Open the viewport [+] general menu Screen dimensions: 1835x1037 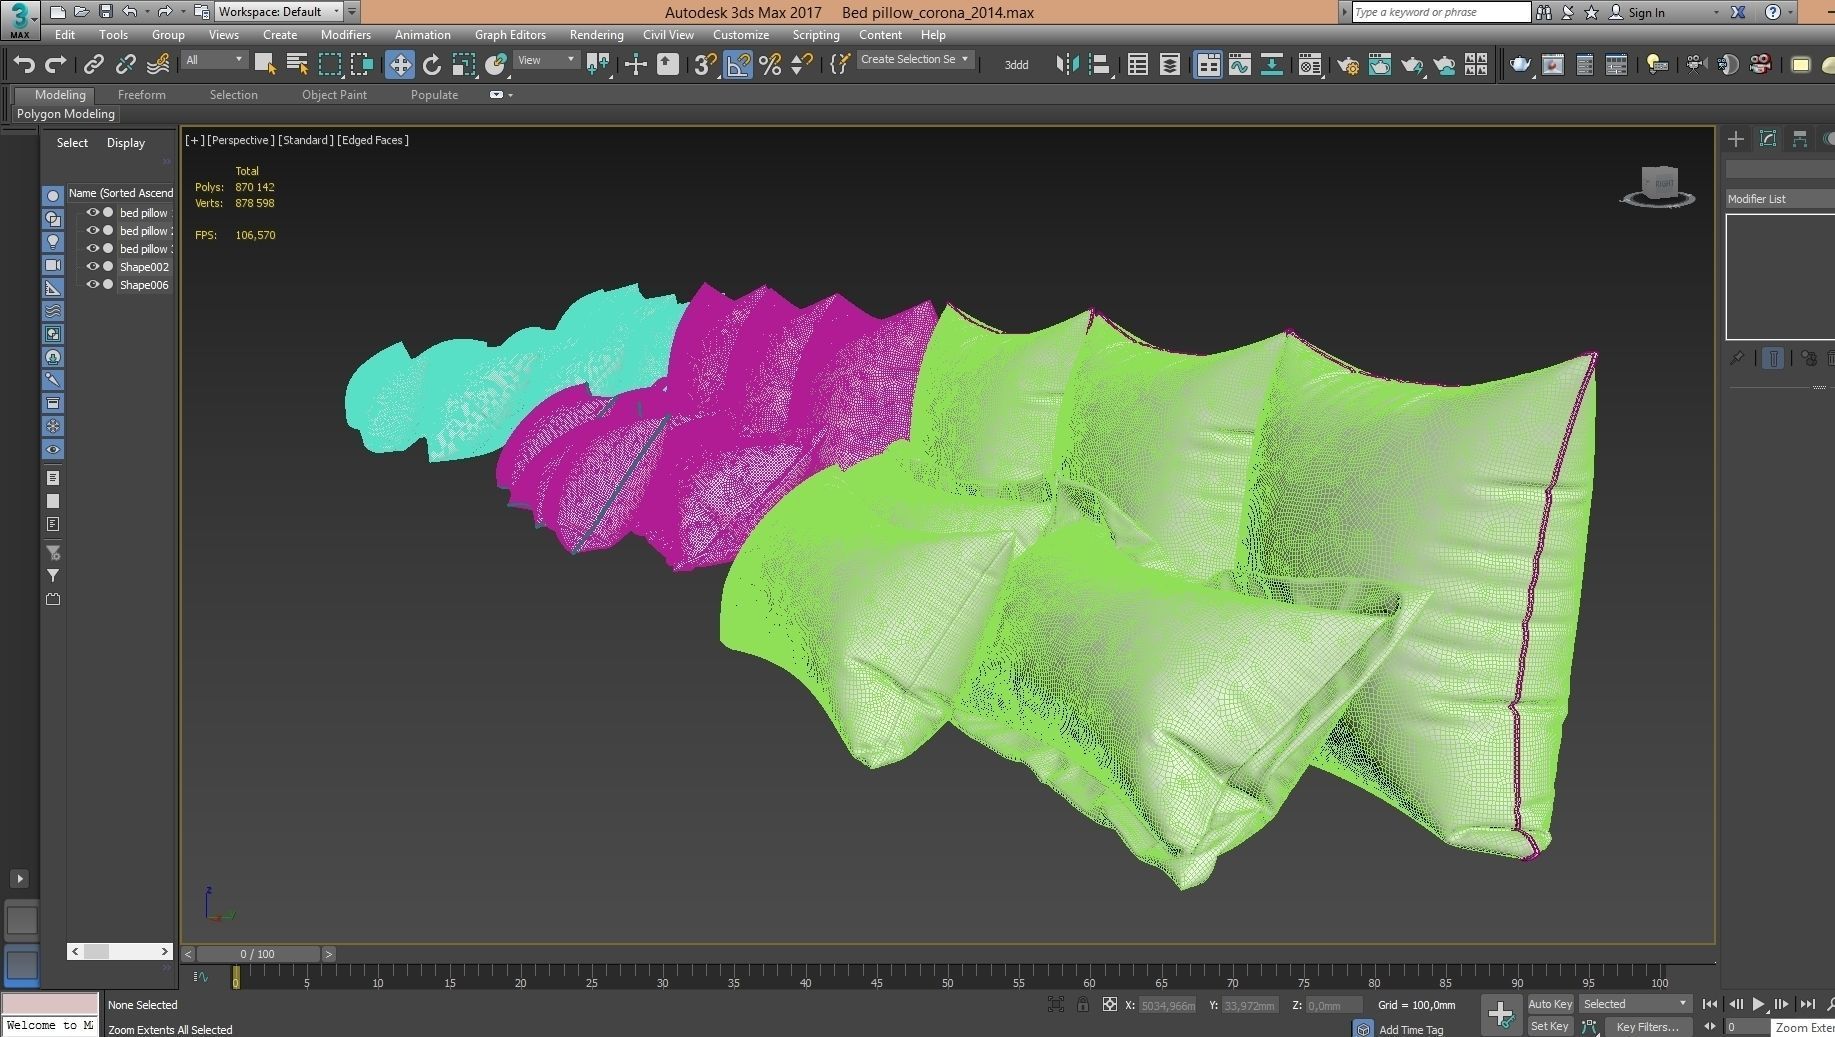(x=194, y=140)
